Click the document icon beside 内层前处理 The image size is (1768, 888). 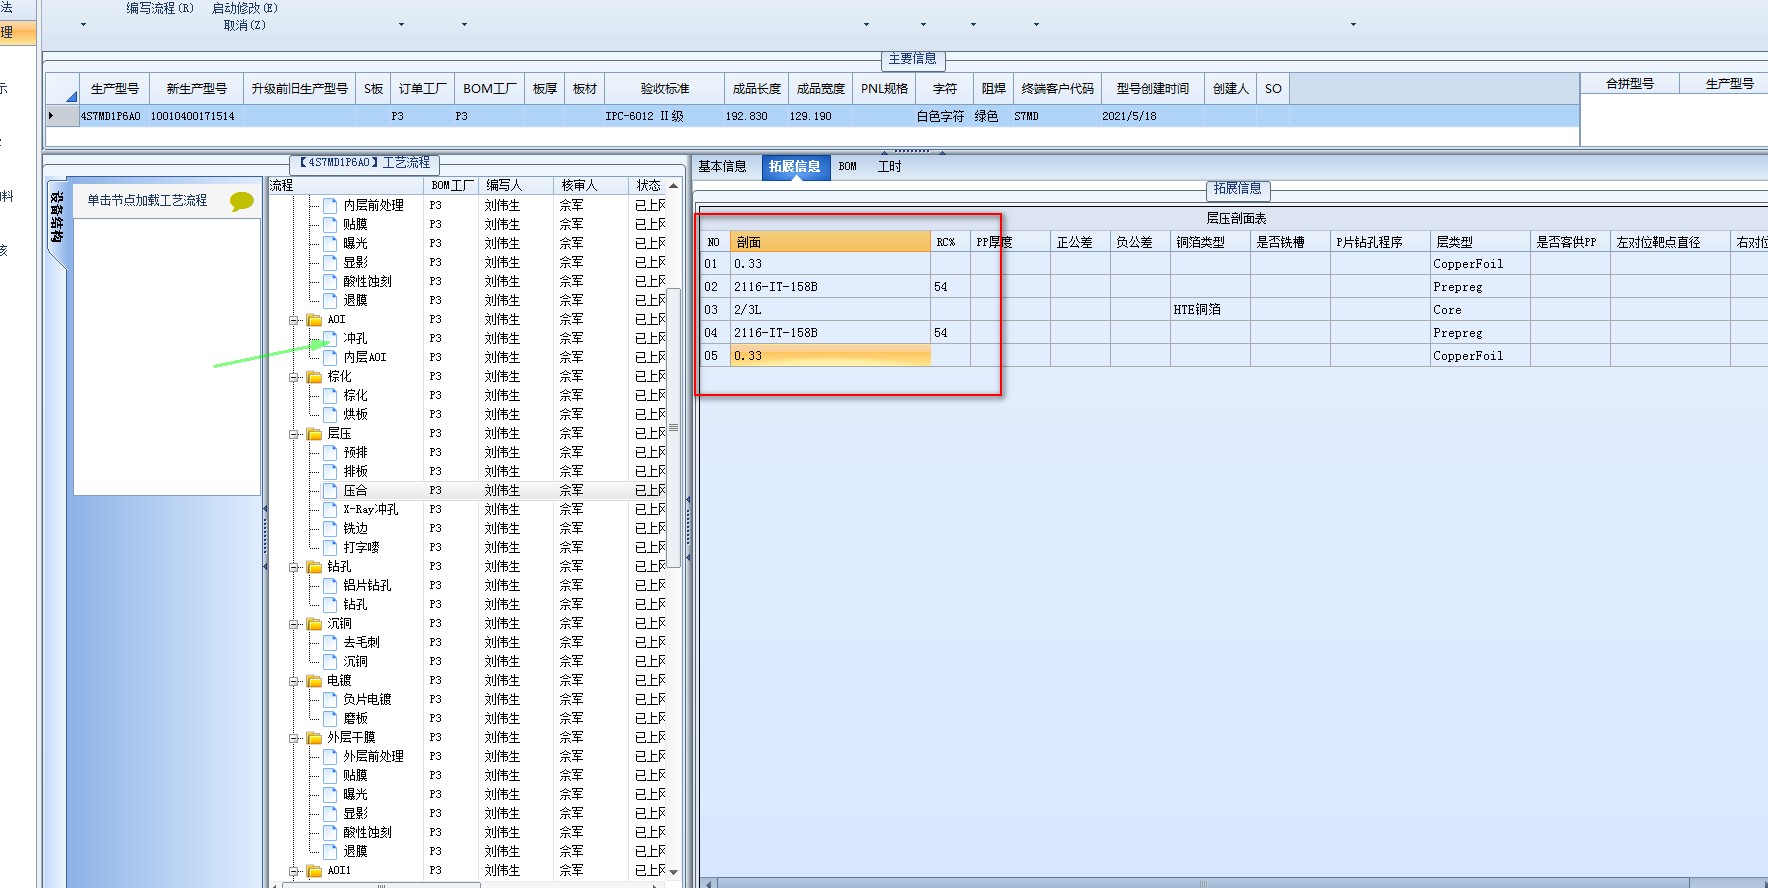pos(330,205)
